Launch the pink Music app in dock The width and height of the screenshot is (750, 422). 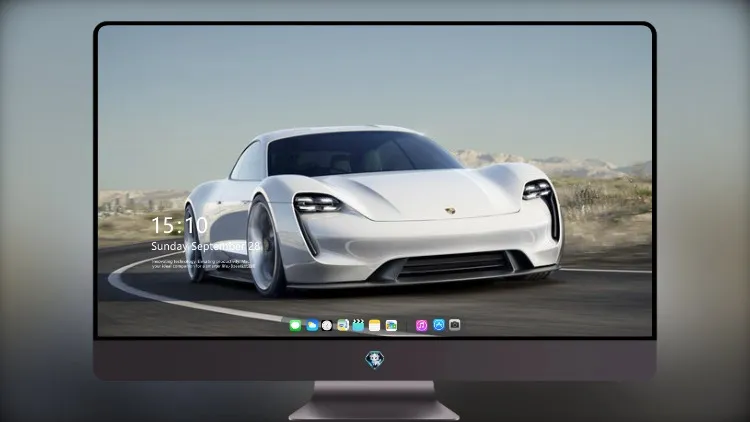click(421, 326)
